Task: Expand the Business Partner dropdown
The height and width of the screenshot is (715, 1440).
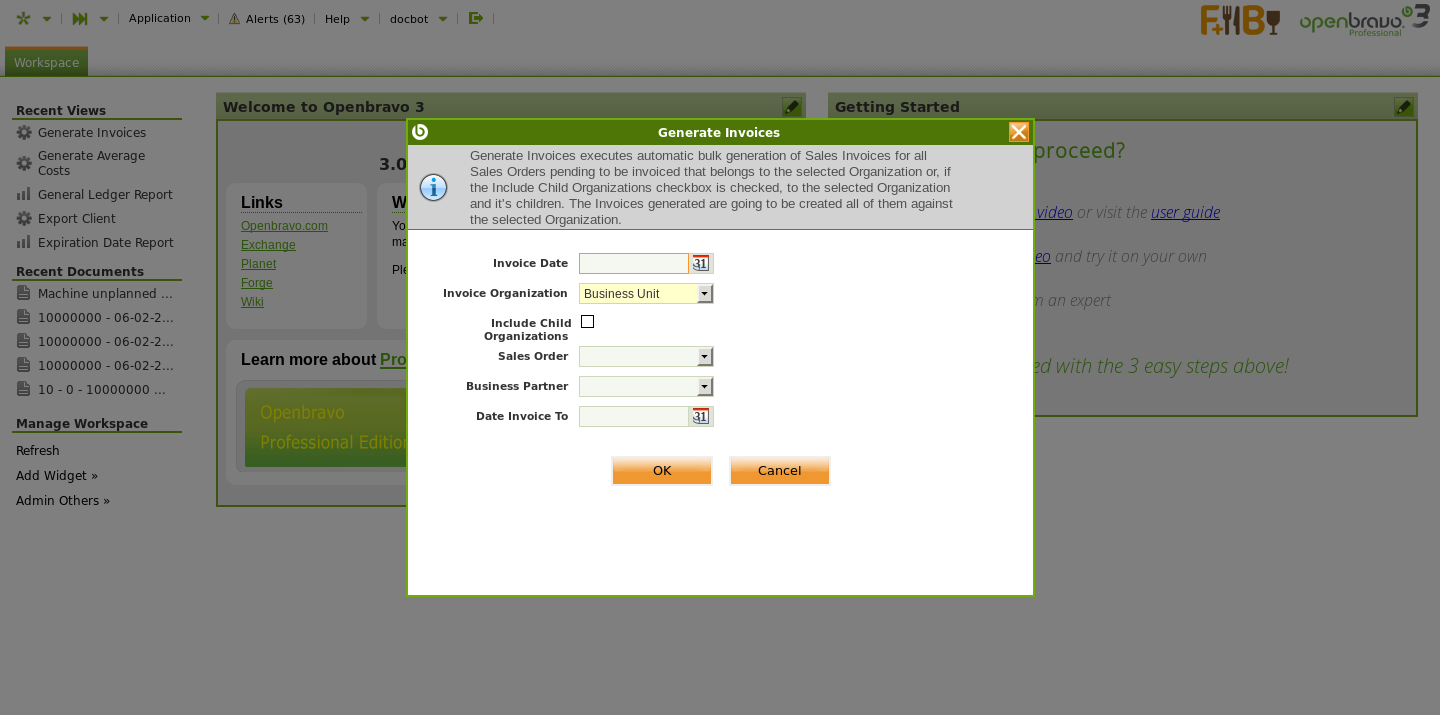Action: coord(705,387)
